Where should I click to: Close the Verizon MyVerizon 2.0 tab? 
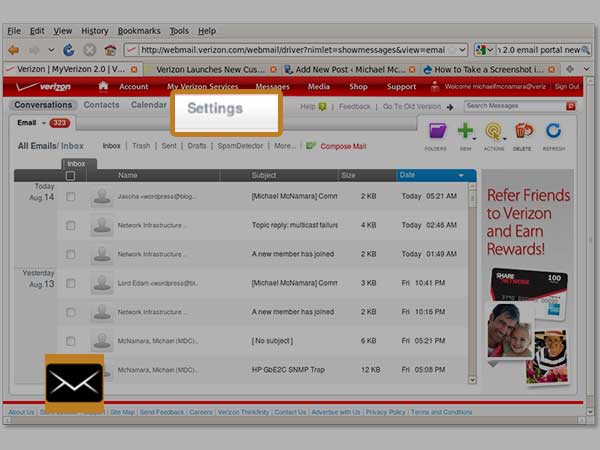click(134, 69)
